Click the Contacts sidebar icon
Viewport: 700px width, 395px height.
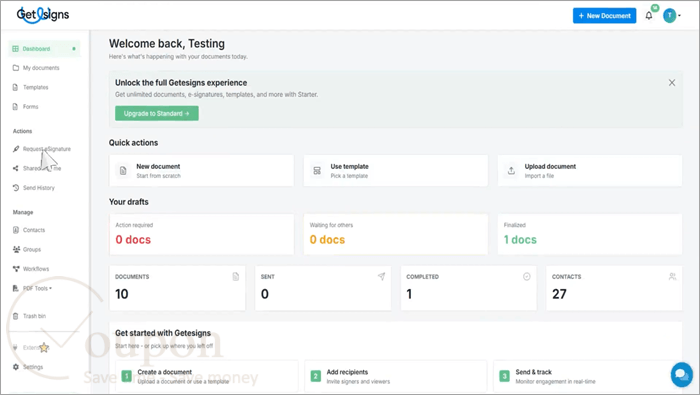[16, 230]
